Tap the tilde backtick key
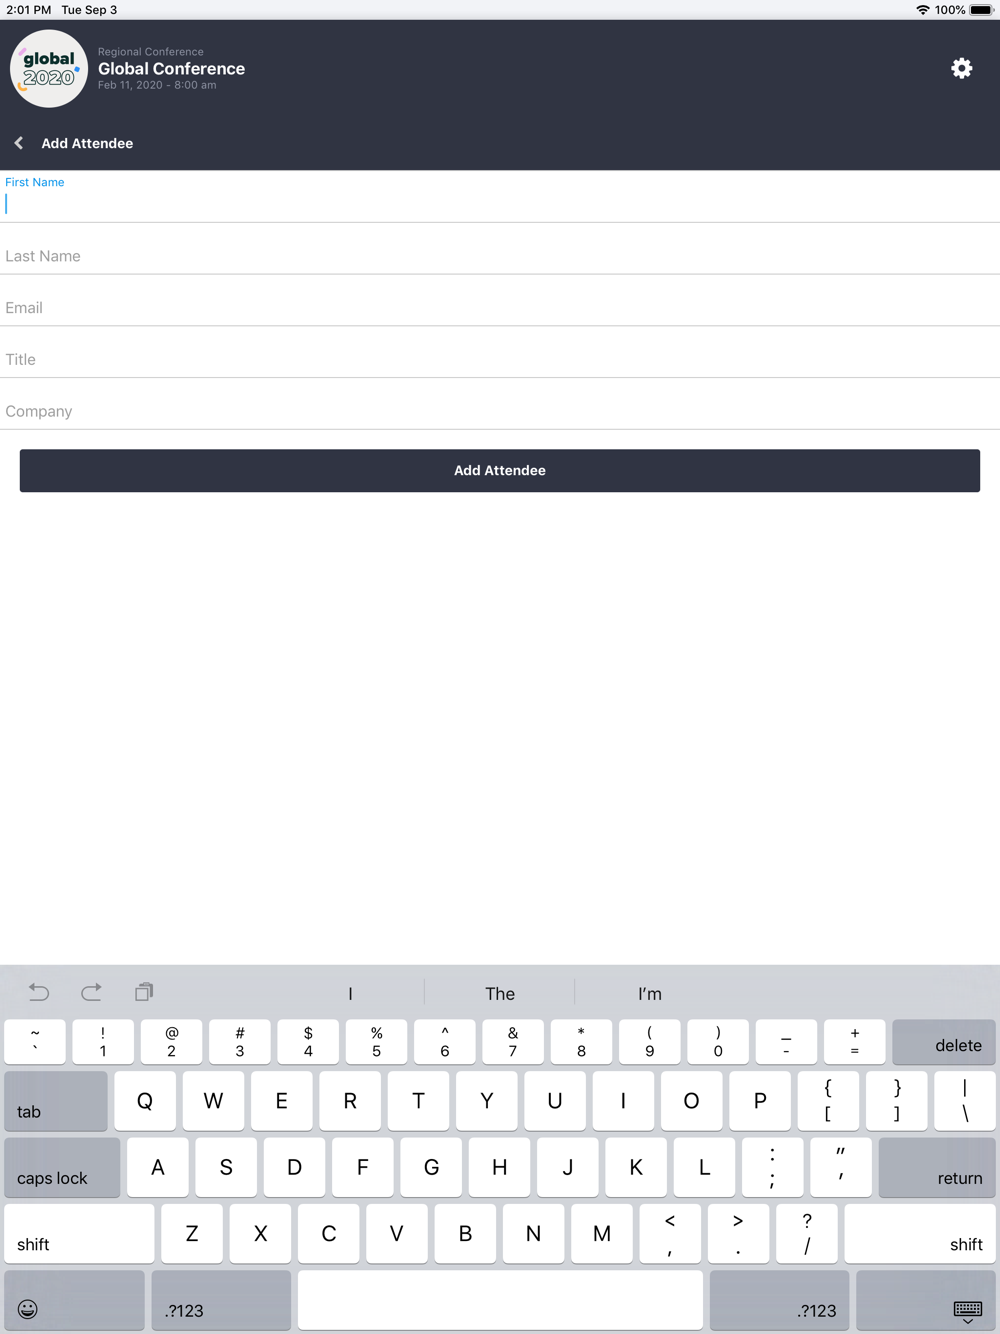 pyautogui.click(x=35, y=1042)
